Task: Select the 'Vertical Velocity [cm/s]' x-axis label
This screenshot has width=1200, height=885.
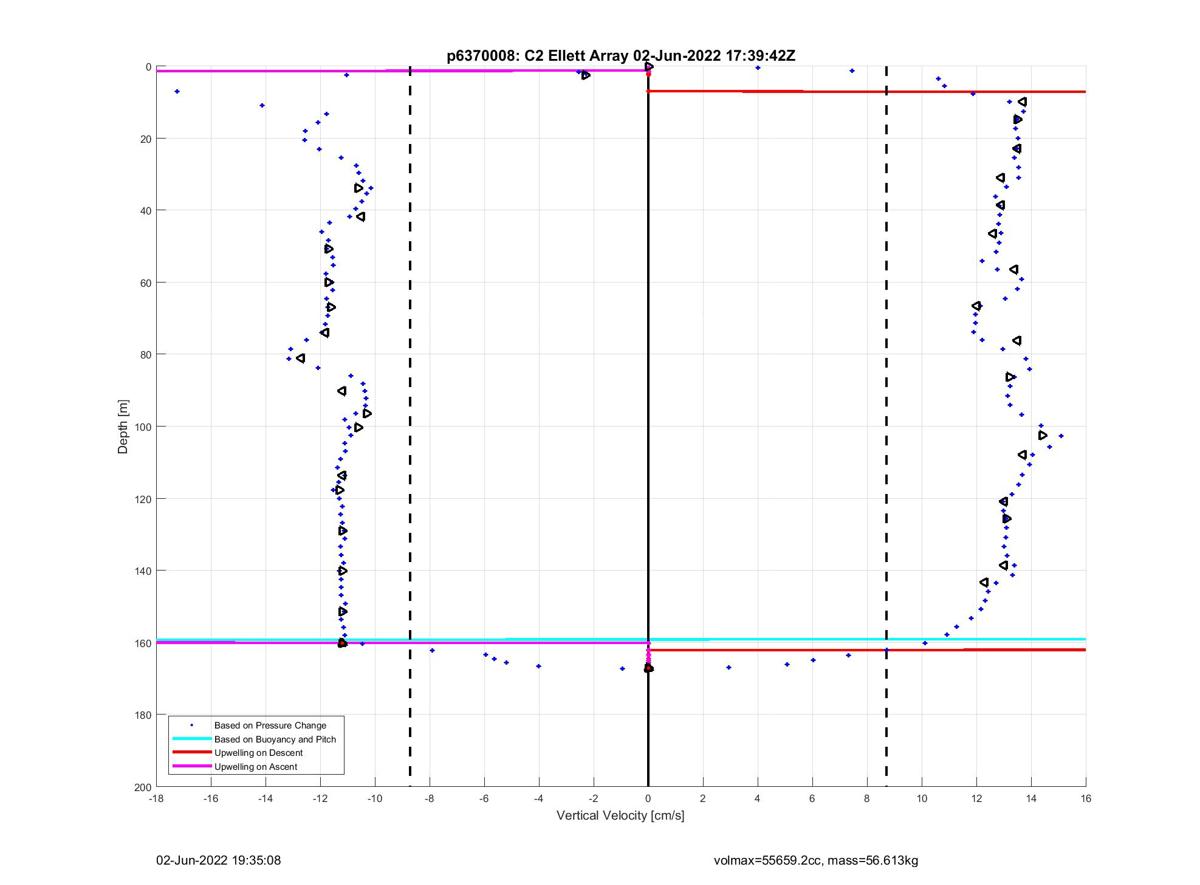Action: [x=620, y=816]
